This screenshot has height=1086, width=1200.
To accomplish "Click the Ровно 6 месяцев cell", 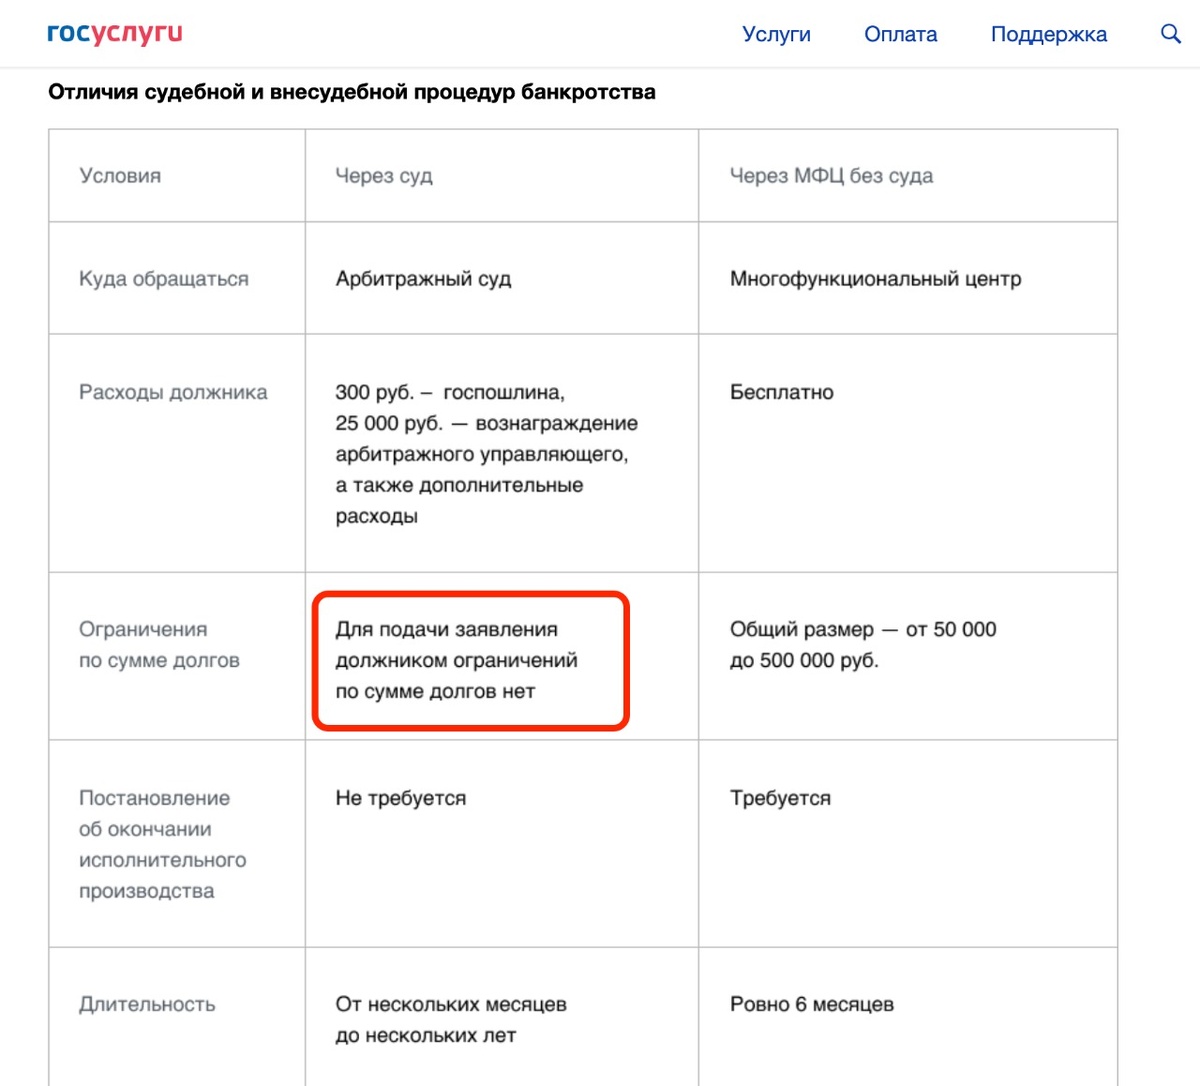I will tap(810, 1004).
